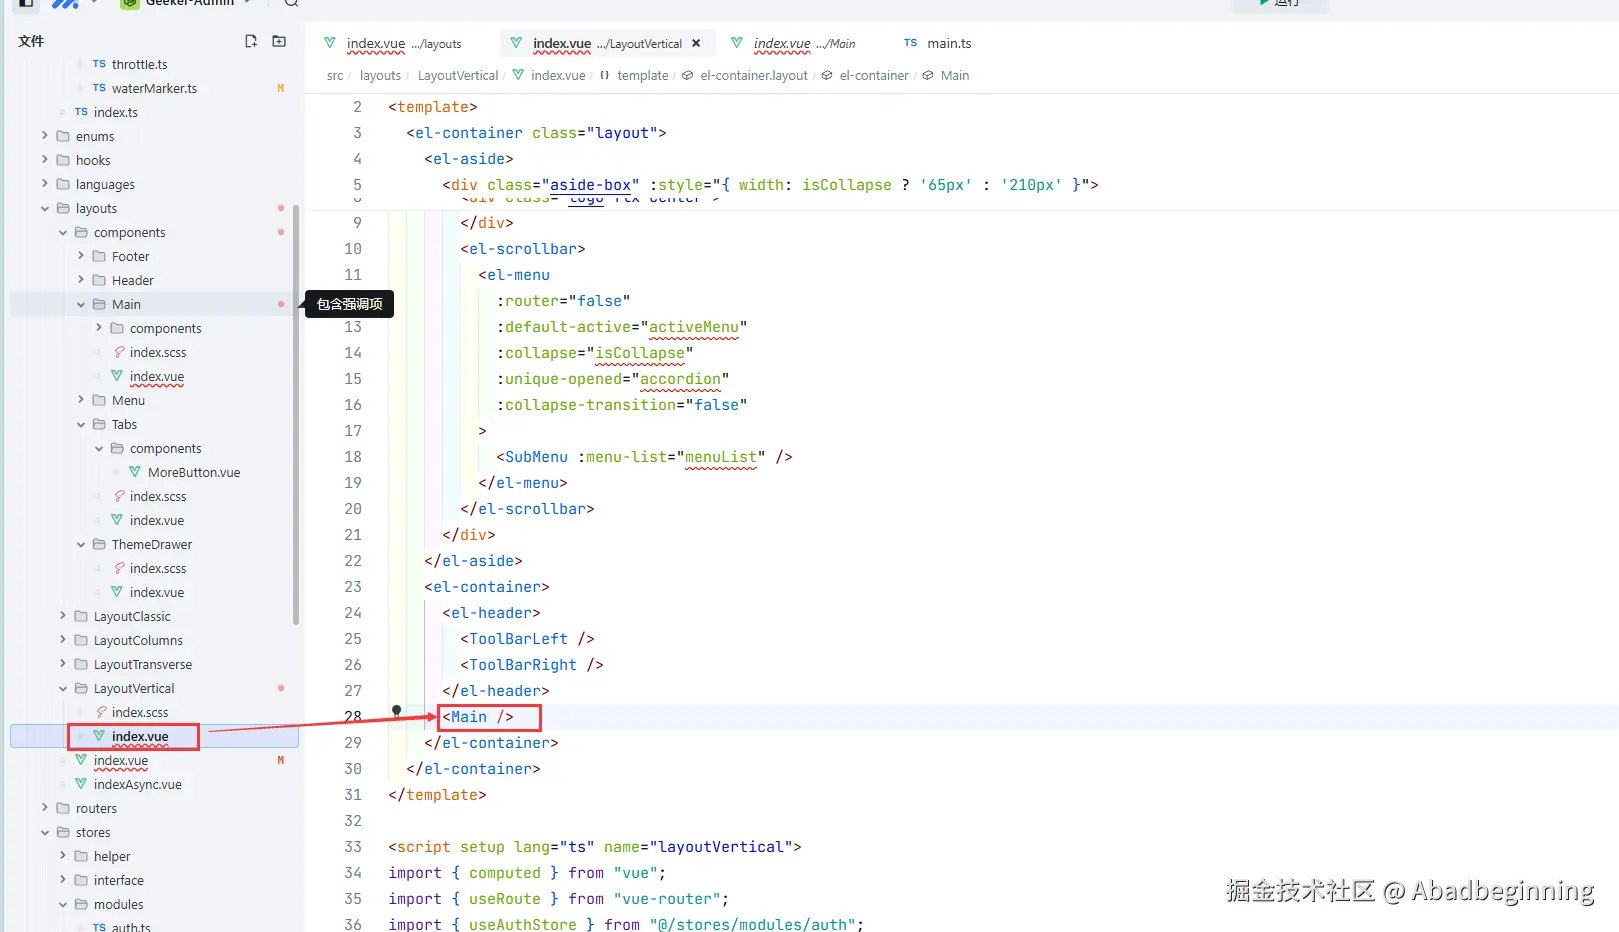The height and width of the screenshot is (932, 1619).
Task: Click the gutter marker on line 28
Action: 396,711
